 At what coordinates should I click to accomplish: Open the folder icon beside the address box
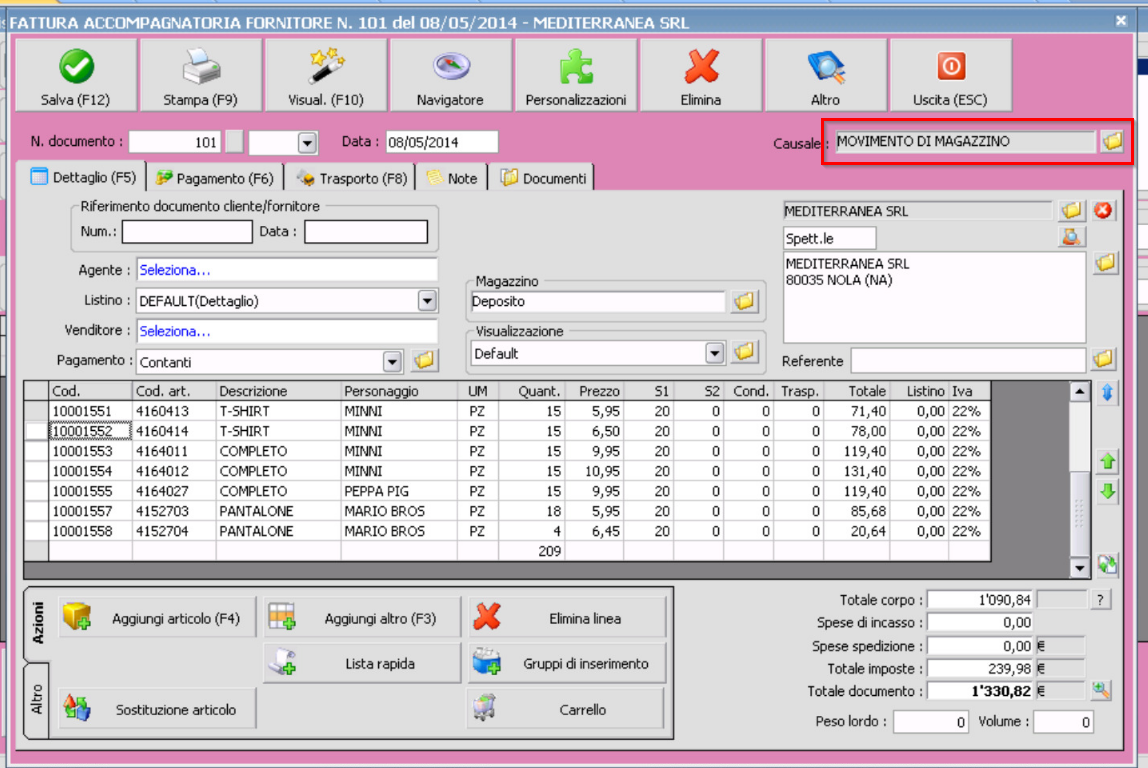click(x=1106, y=263)
